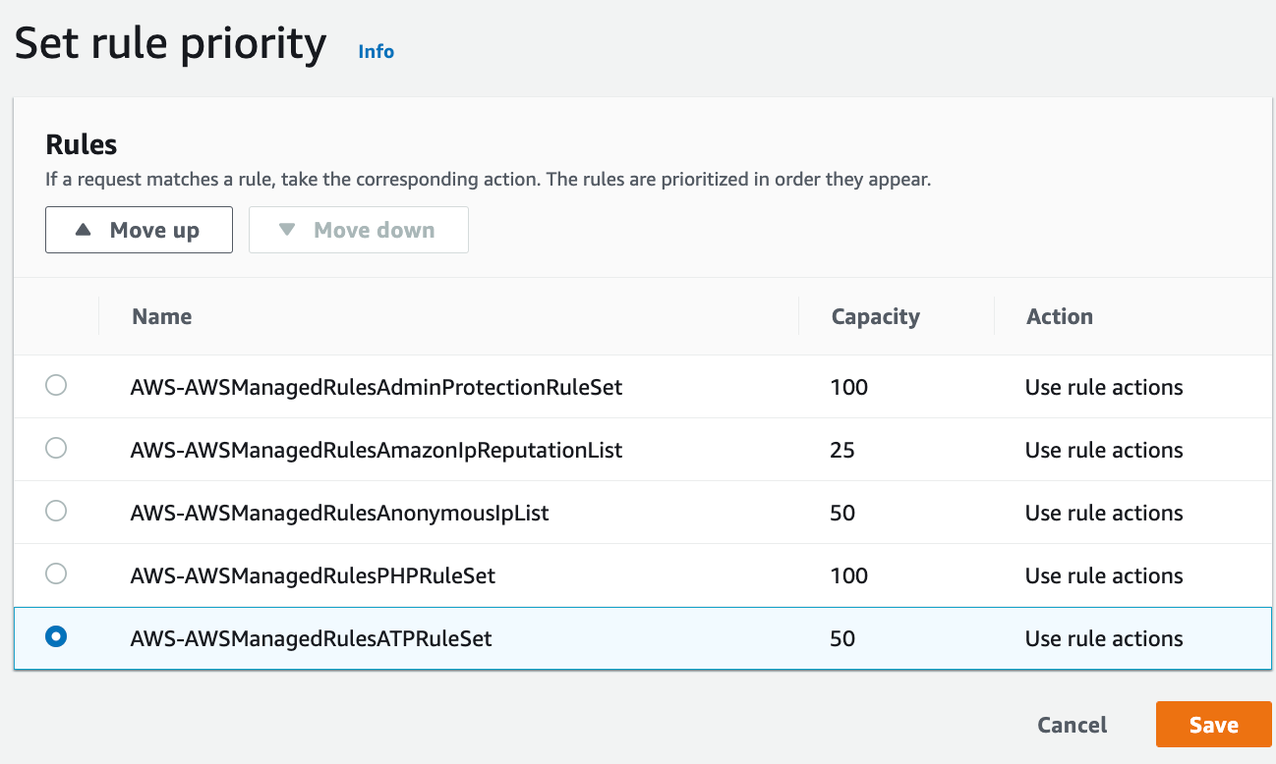The width and height of the screenshot is (1276, 764).
Task: Select the PHPRuleSet radio button
Action: tap(56, 574)
